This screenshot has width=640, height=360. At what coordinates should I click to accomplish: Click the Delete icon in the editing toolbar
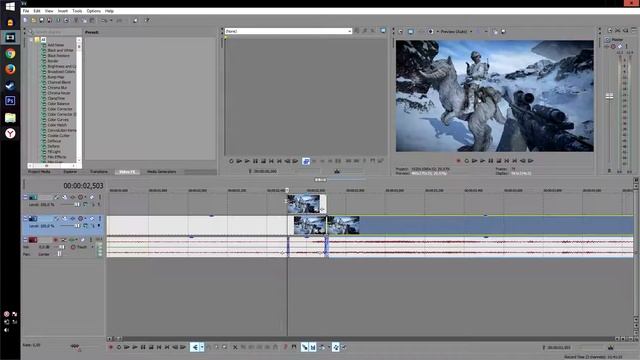point(235,347)
